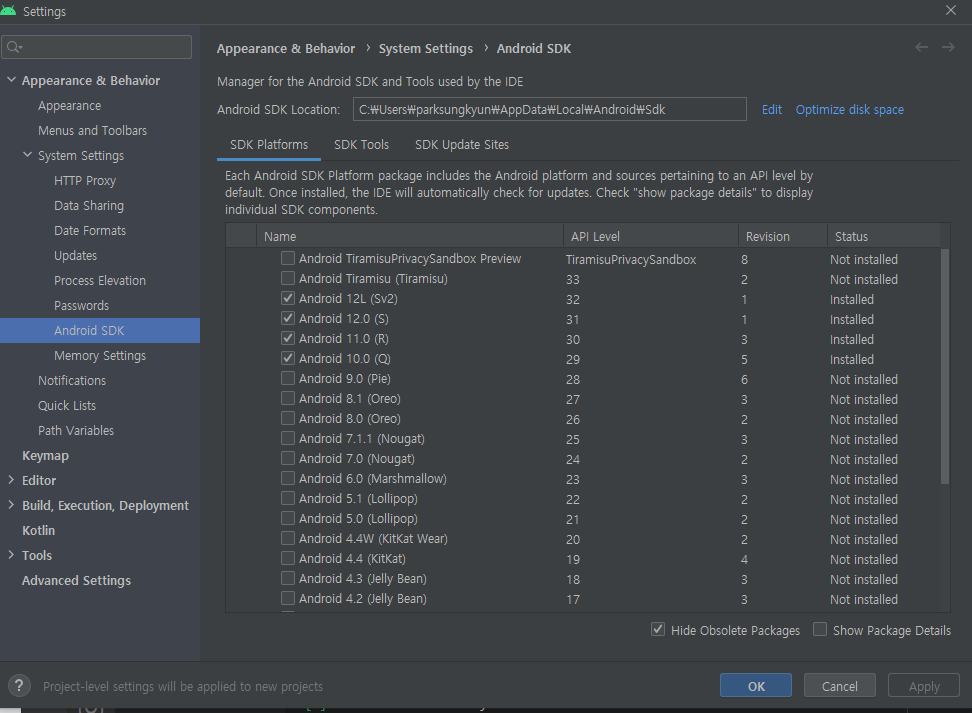The width and height of the screenshot is (972, 713).
Task: Check Android 4.2 (Jelly Bean) checkbox
Action: (288, 598)
